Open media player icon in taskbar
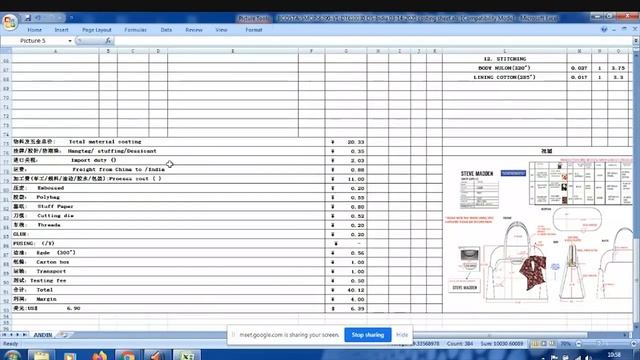The height and width of the screenshot is (360, 640). [70, 356]
